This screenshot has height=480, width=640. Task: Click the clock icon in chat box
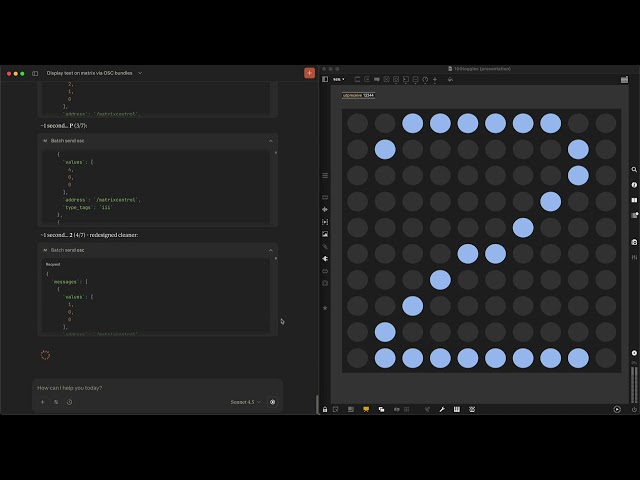coord(69,402)
